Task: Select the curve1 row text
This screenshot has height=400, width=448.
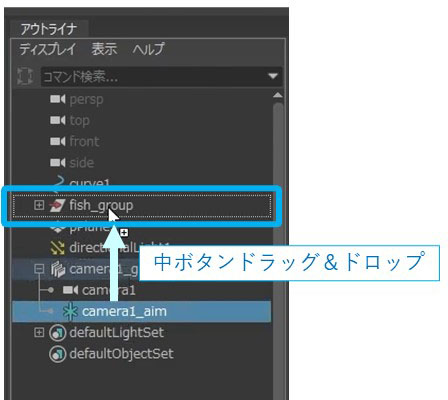Action: [89, 183]
